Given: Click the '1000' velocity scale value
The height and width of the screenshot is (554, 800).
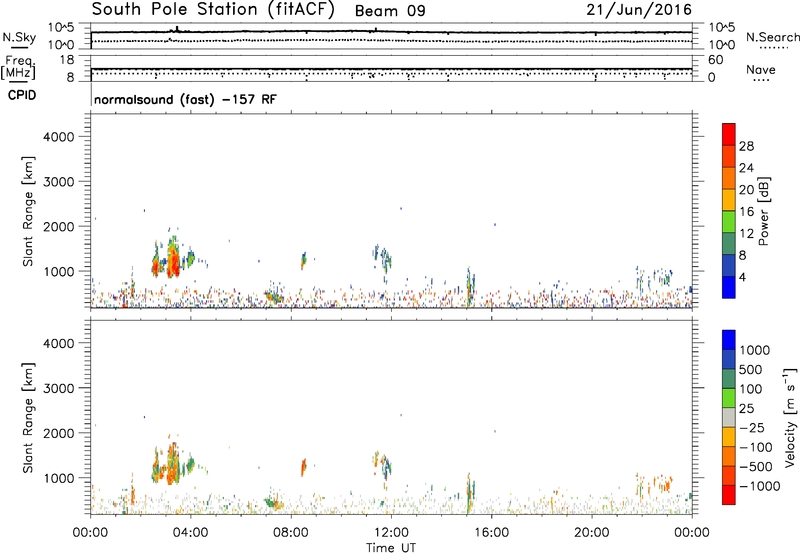Looking at the screenshot, I should pos(754,350).
